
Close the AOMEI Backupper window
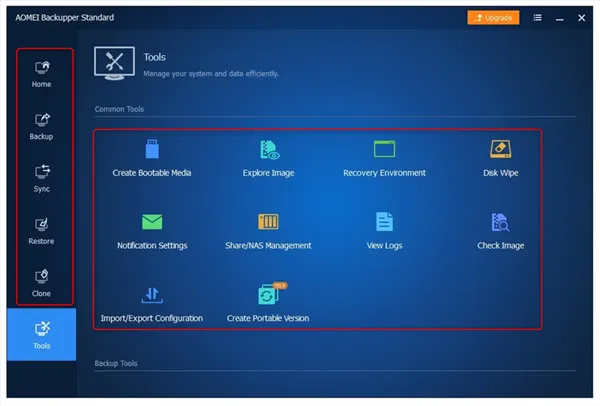581,18
